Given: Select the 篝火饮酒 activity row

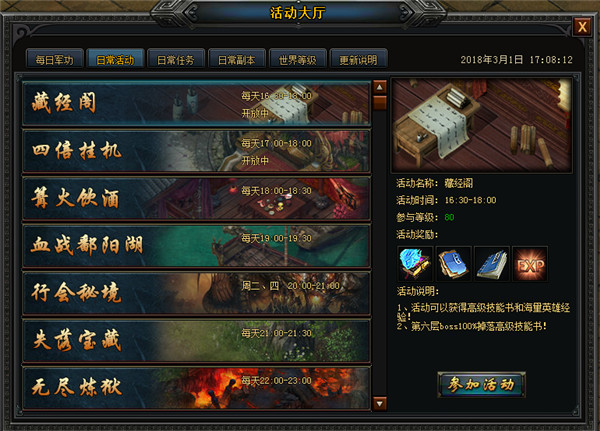Looking at the screenshot, I should tap(196, 198).
